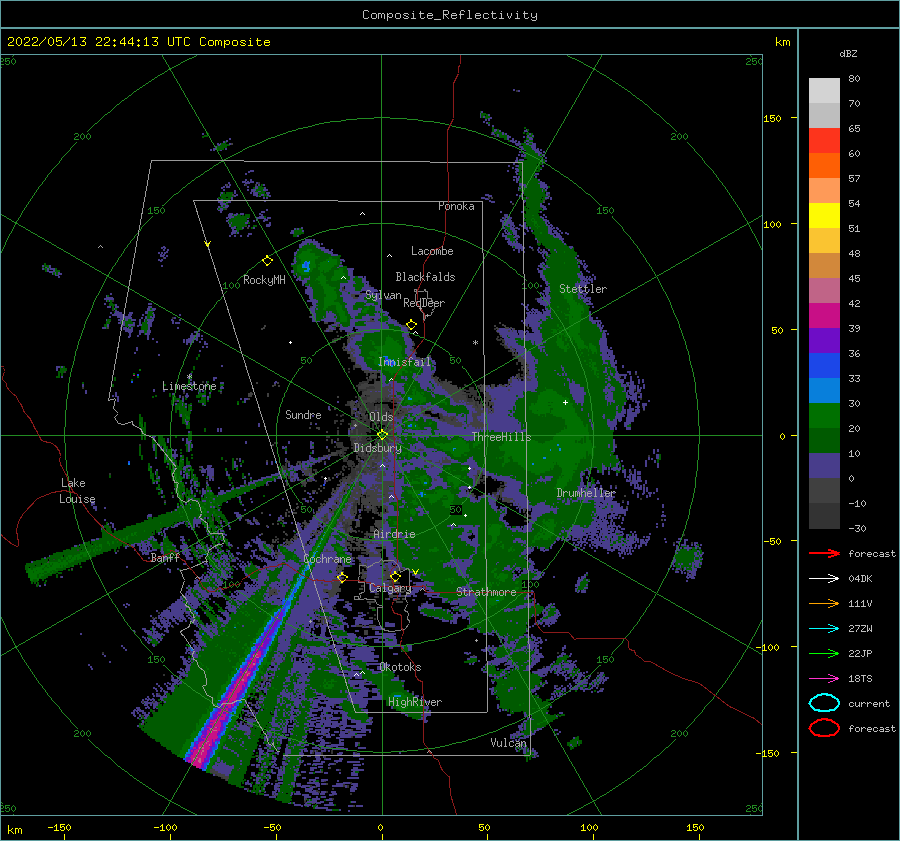
Task: Select the HighRiver label
Action: (415, 702)
